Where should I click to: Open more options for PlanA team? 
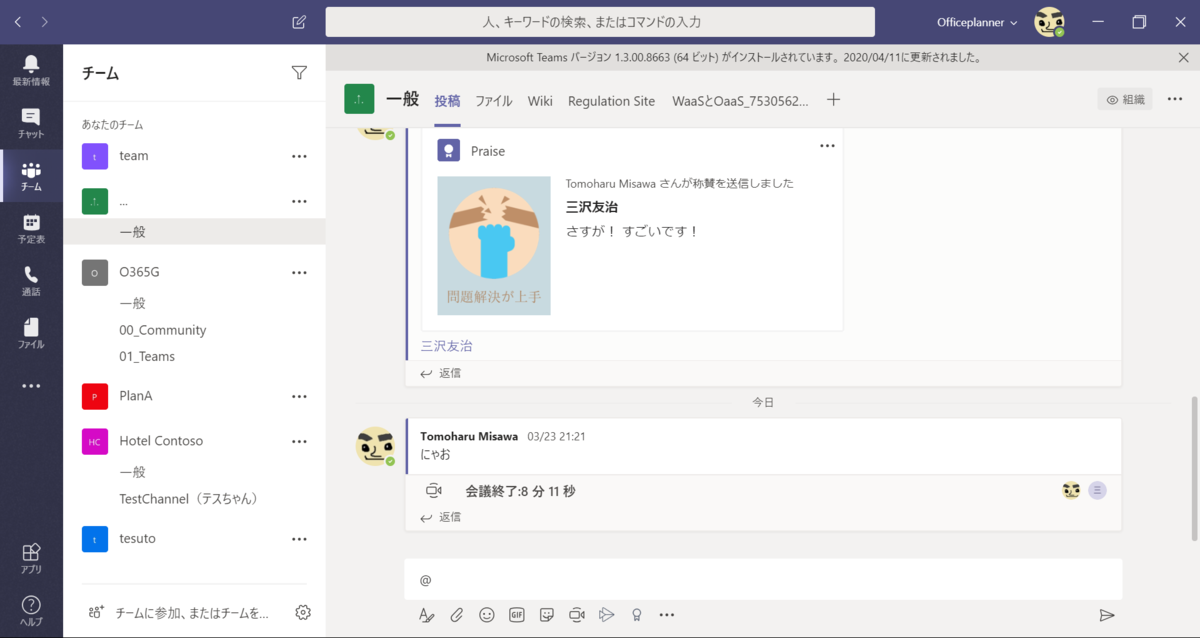tap(299, 396)
